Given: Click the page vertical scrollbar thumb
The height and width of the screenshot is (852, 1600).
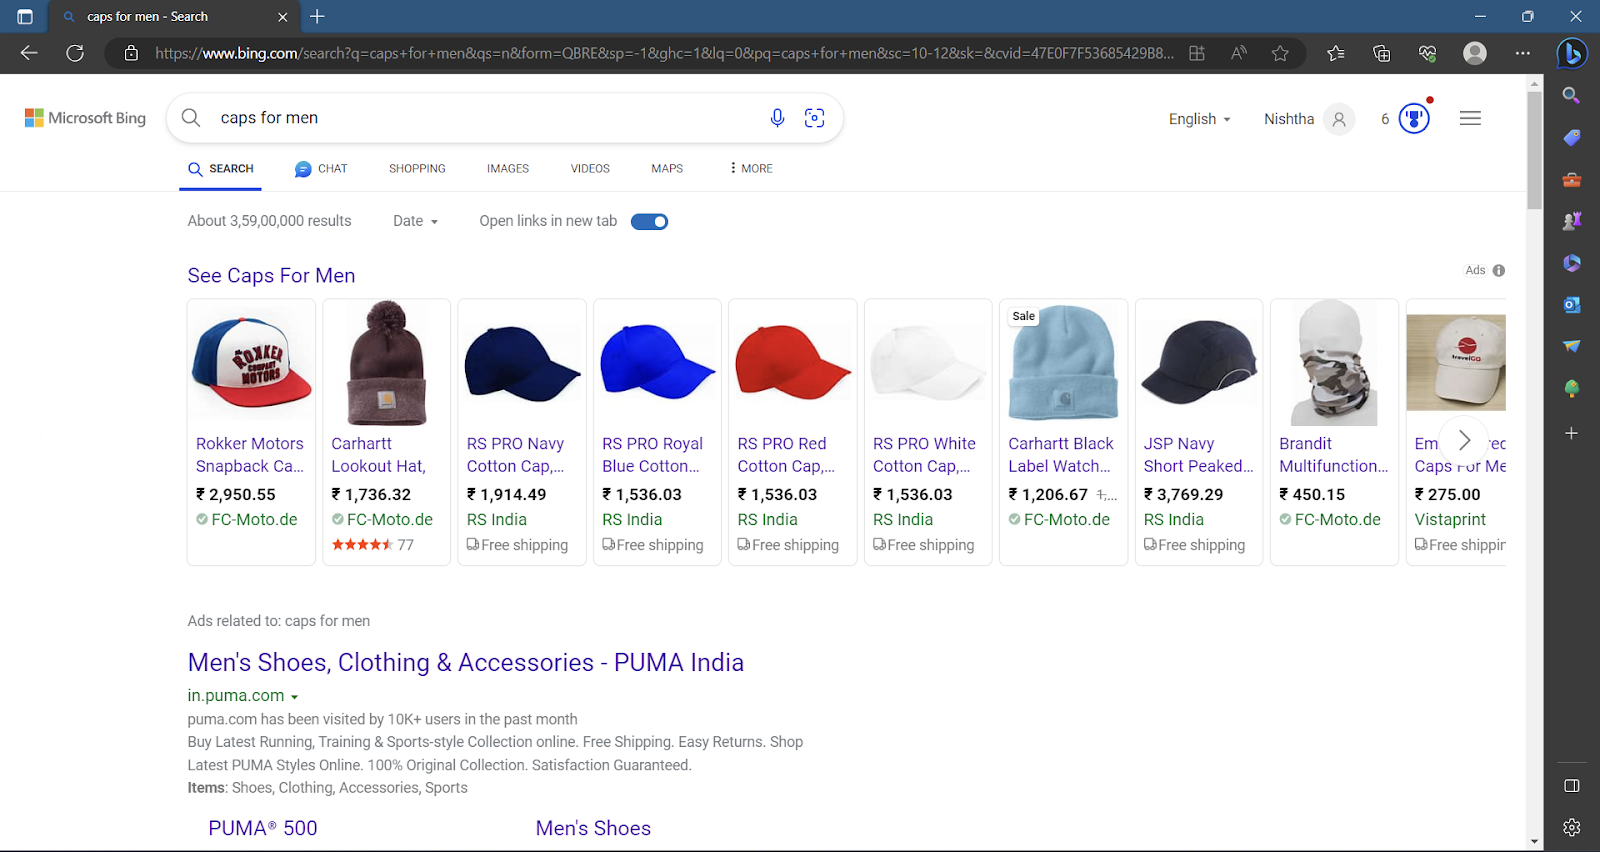Looking at the screenshot, I should (1534, 150).
